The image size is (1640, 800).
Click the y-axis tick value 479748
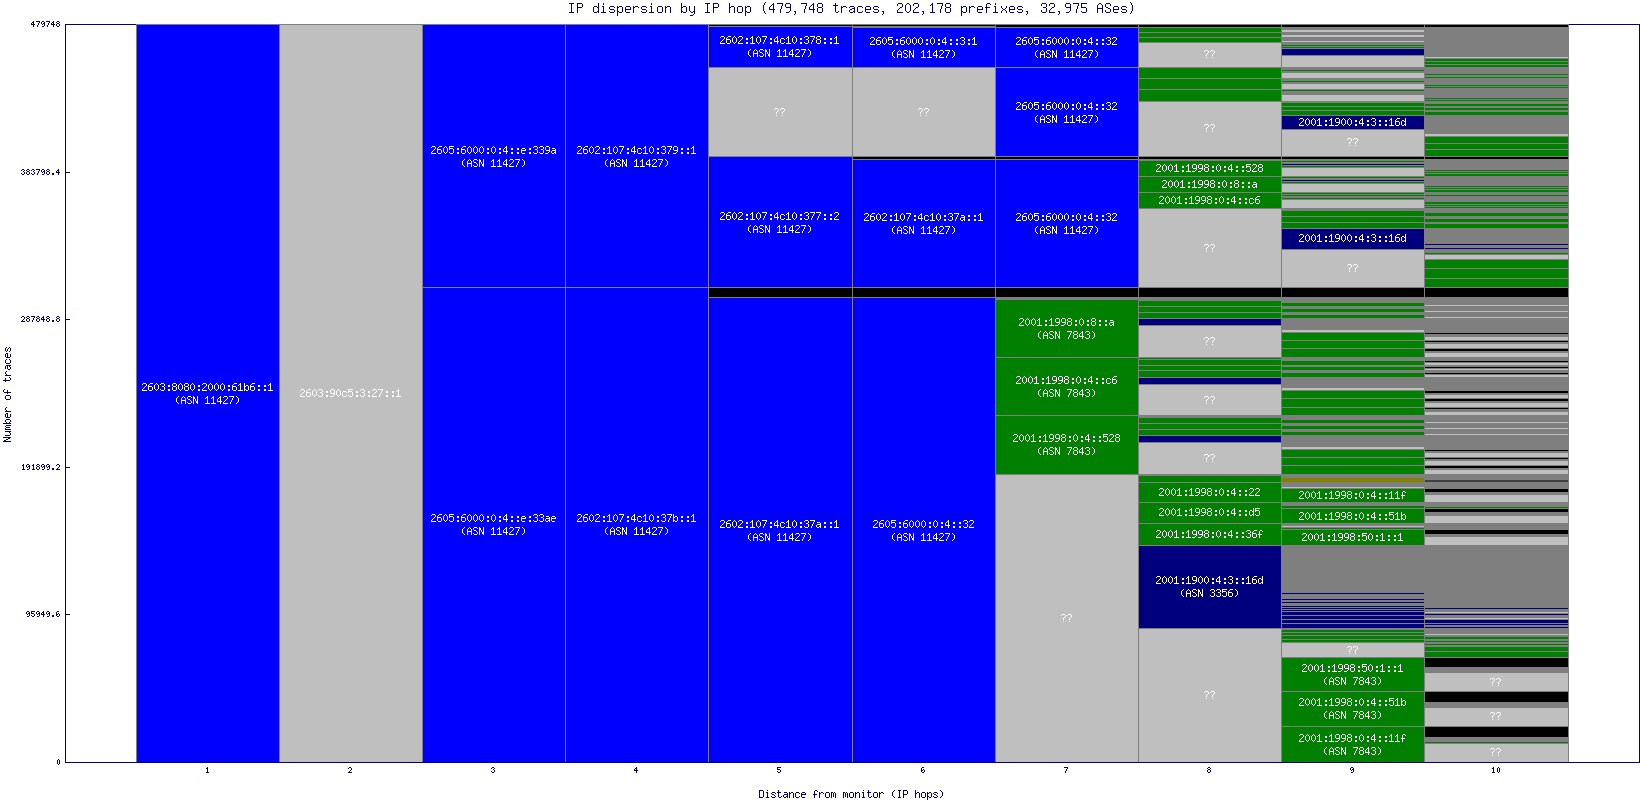click(x=45, y=24)
